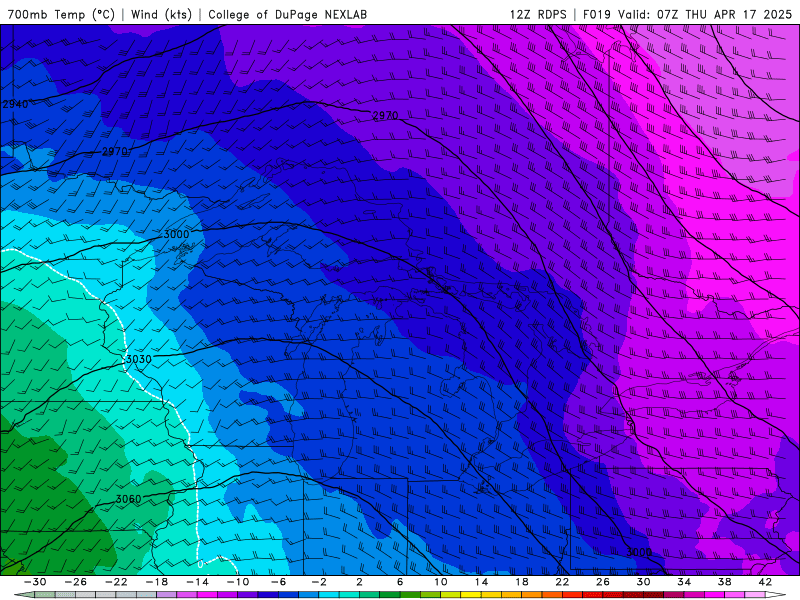Click the 2940 height contour label
This screenshot has height=600, width=800.
point(15,104)
